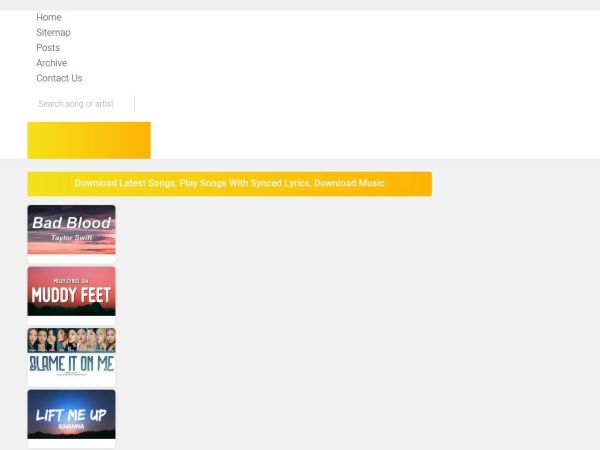Click the yellow gradient banner below search
The height and width of the screenshot is (450, 600).
click(89, 140)
